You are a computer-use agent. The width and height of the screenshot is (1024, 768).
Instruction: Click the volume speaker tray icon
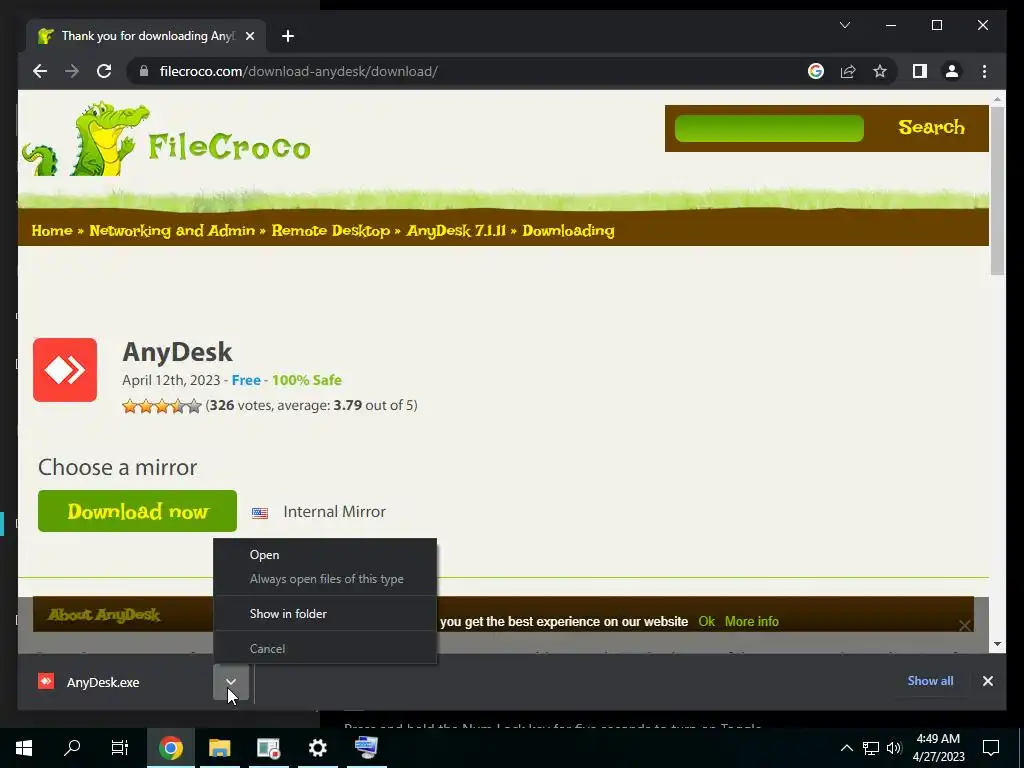click(x=894, y=748)
